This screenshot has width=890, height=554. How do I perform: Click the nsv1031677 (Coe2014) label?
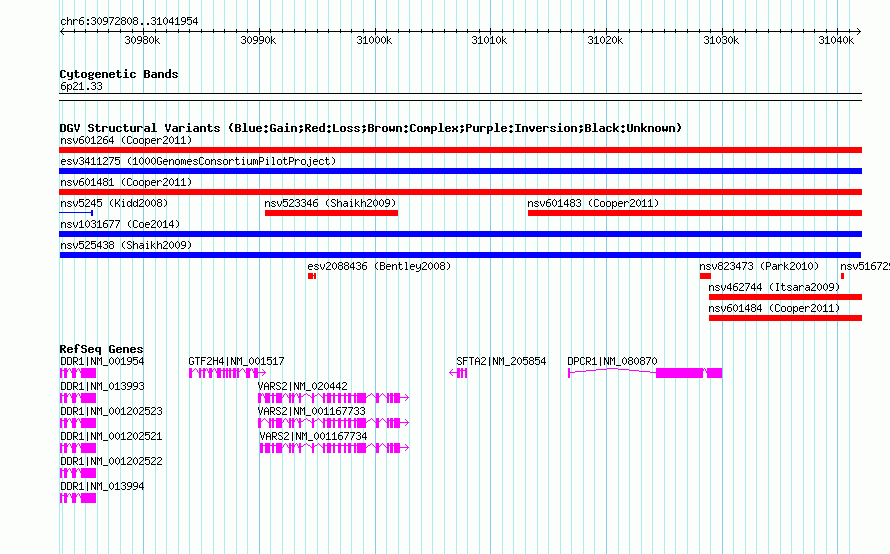point(120,224)
